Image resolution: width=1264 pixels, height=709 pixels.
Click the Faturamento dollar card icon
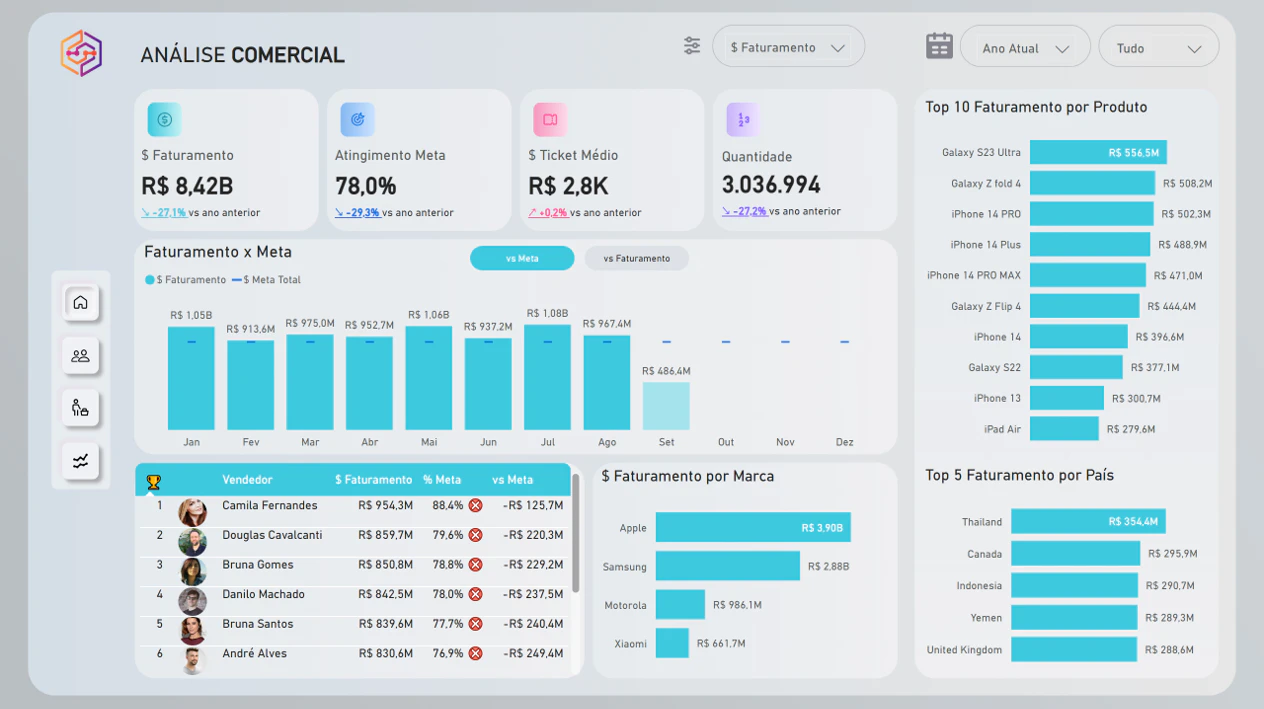click(165, 119)
